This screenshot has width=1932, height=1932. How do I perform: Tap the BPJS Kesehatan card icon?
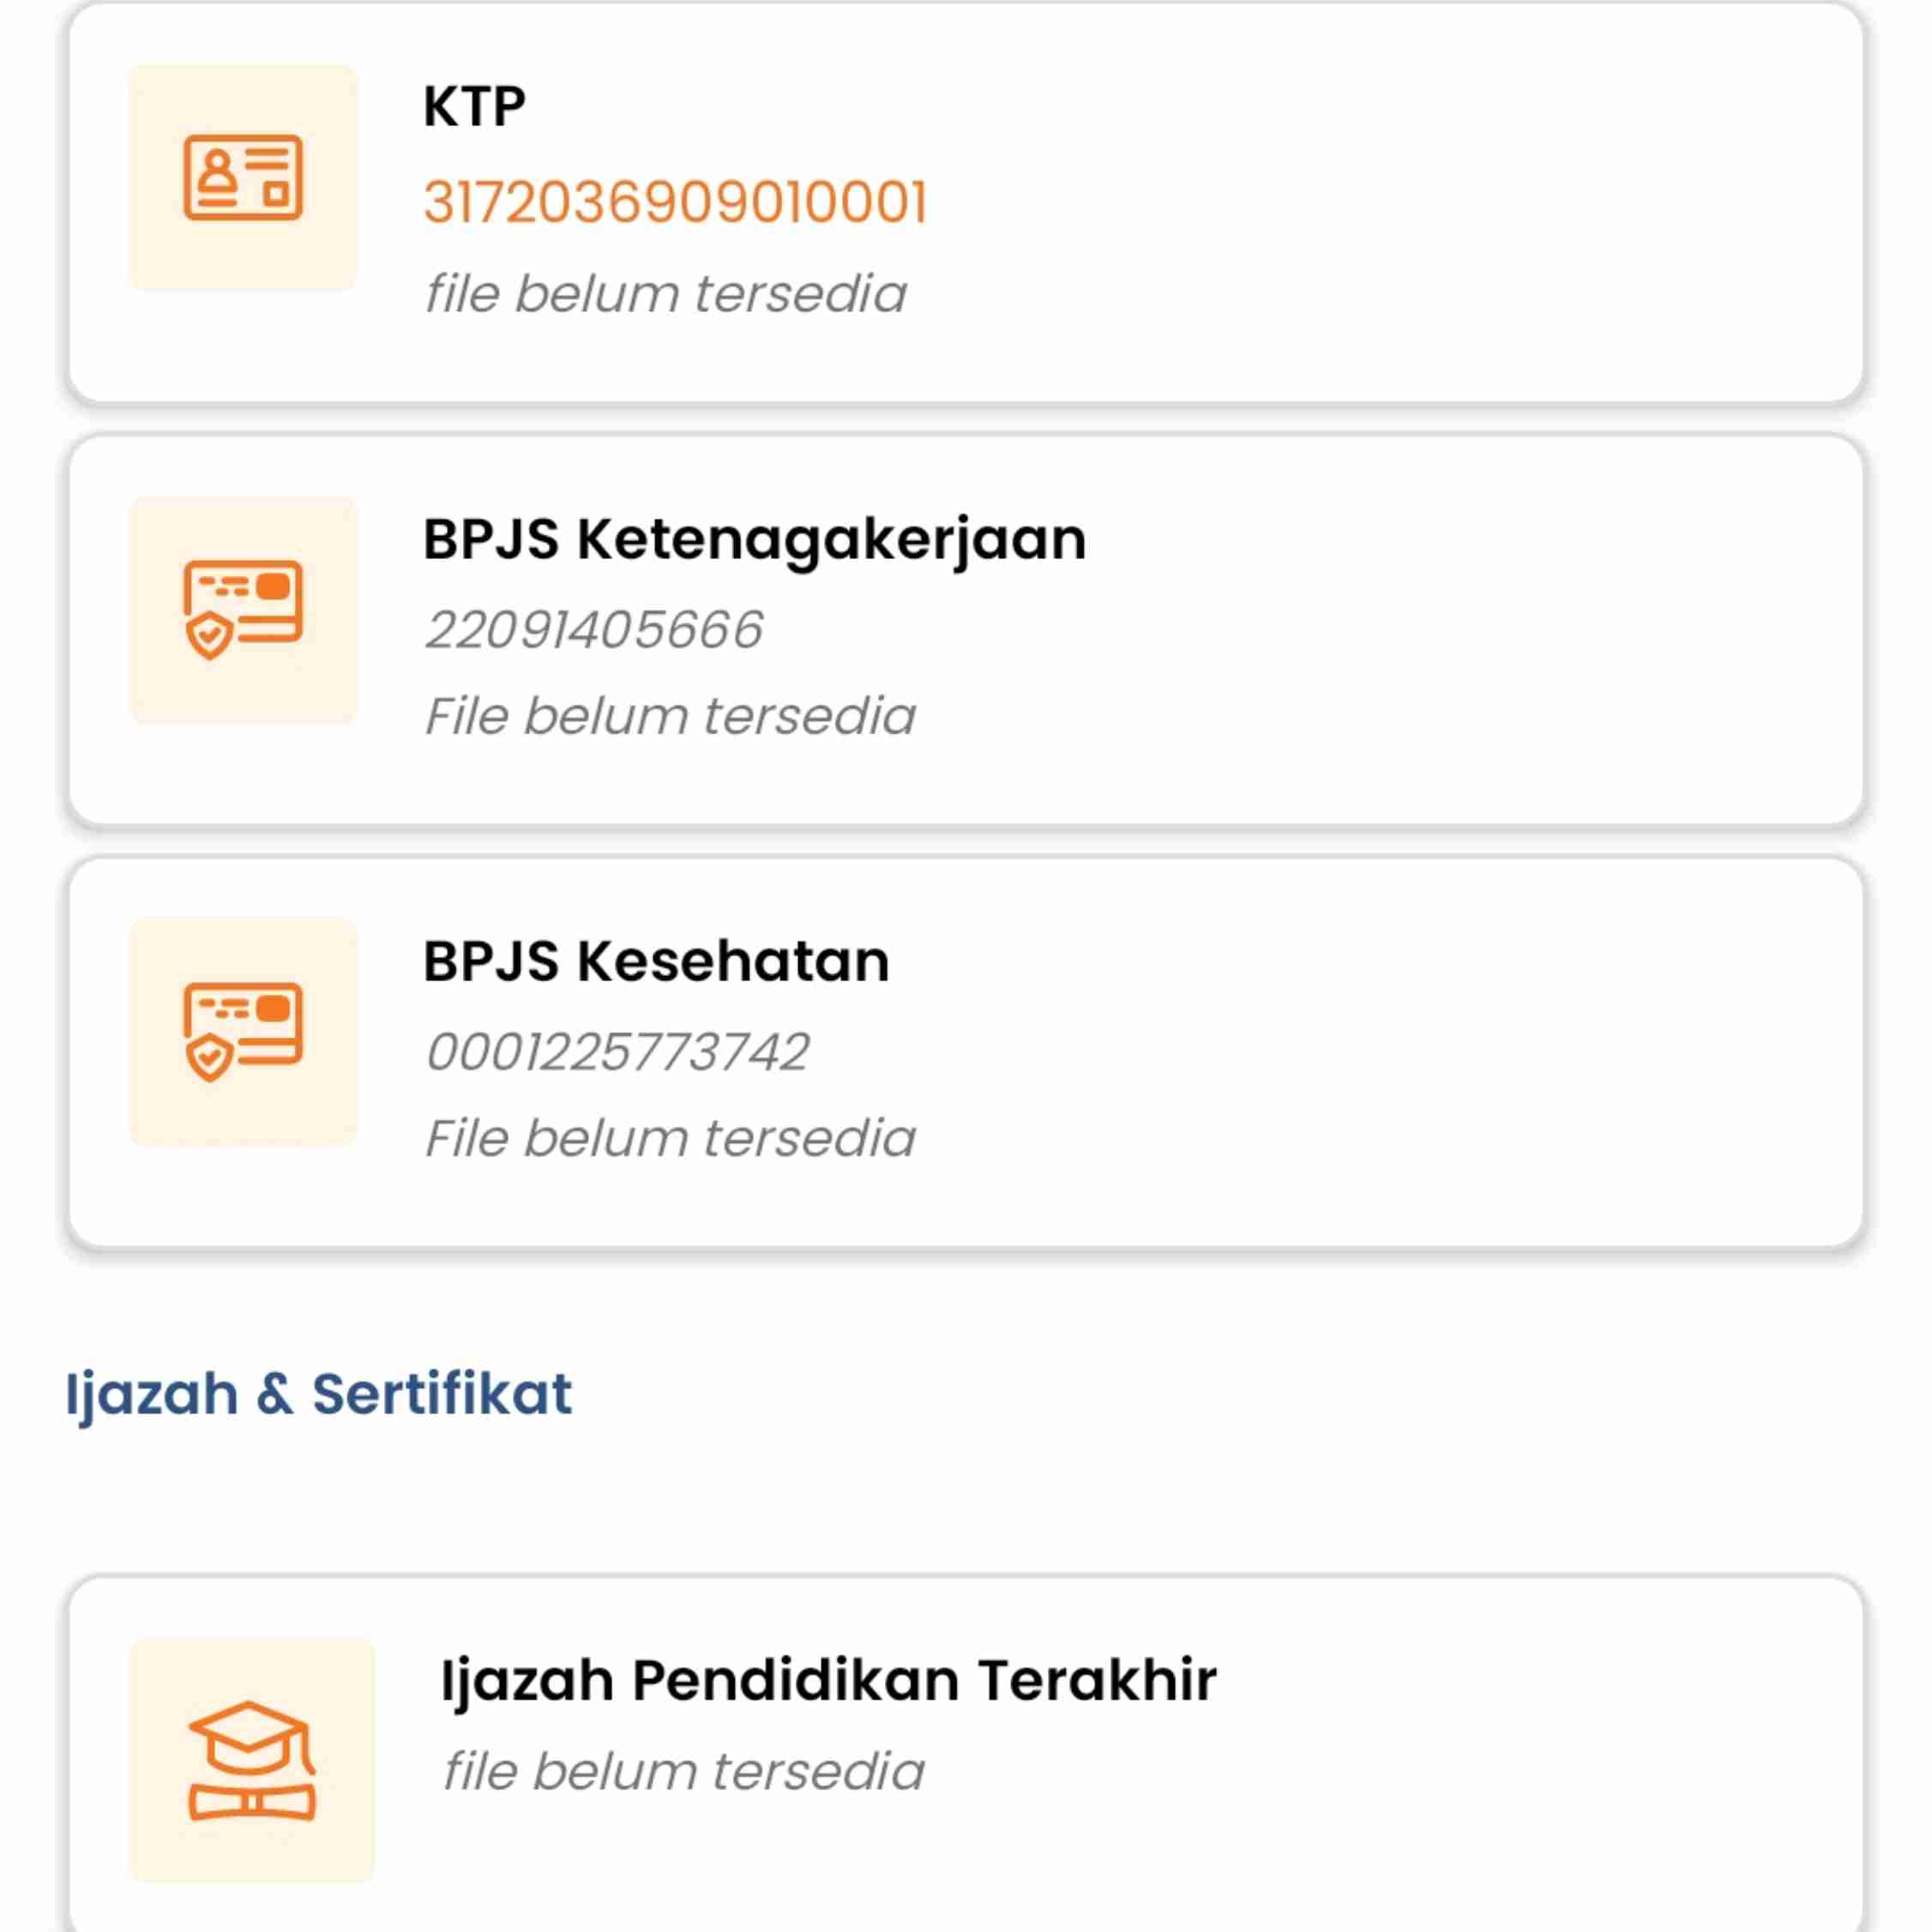243,1032
